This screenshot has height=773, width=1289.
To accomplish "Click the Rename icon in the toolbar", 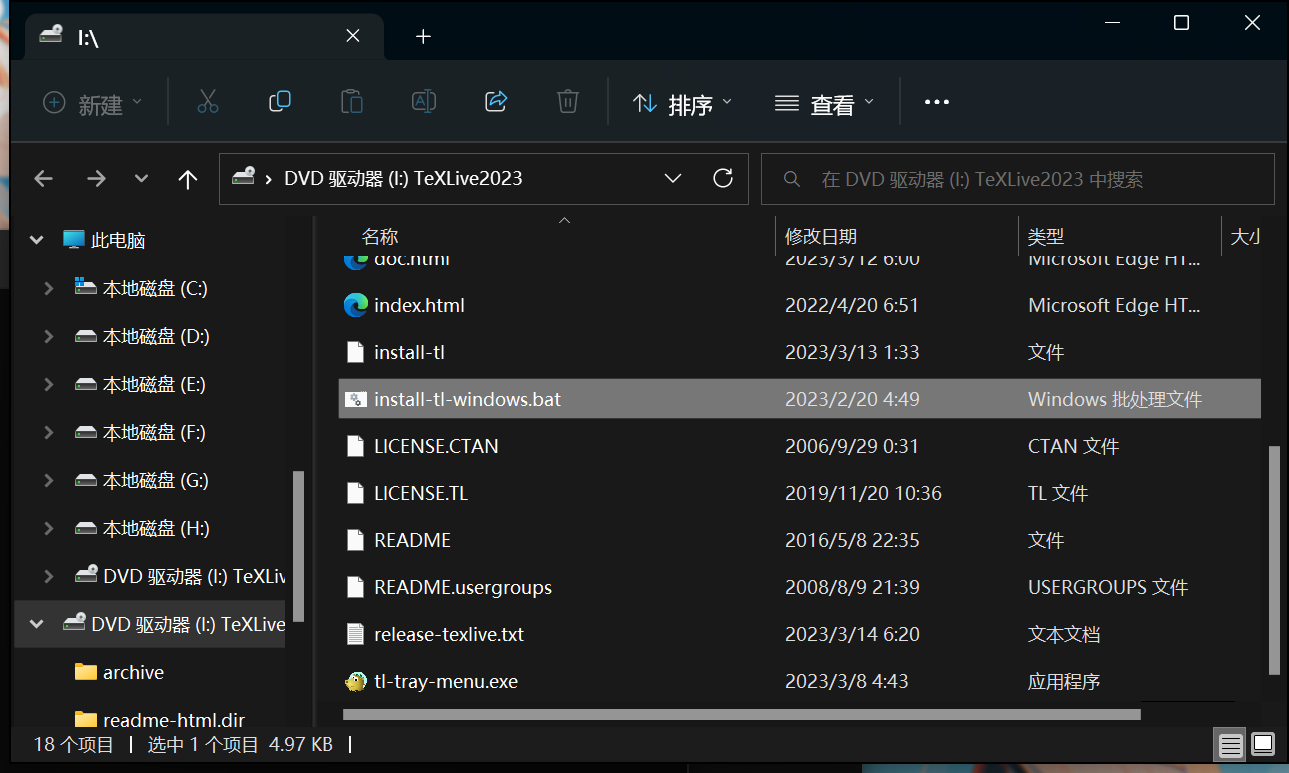I will coord(424,102).
